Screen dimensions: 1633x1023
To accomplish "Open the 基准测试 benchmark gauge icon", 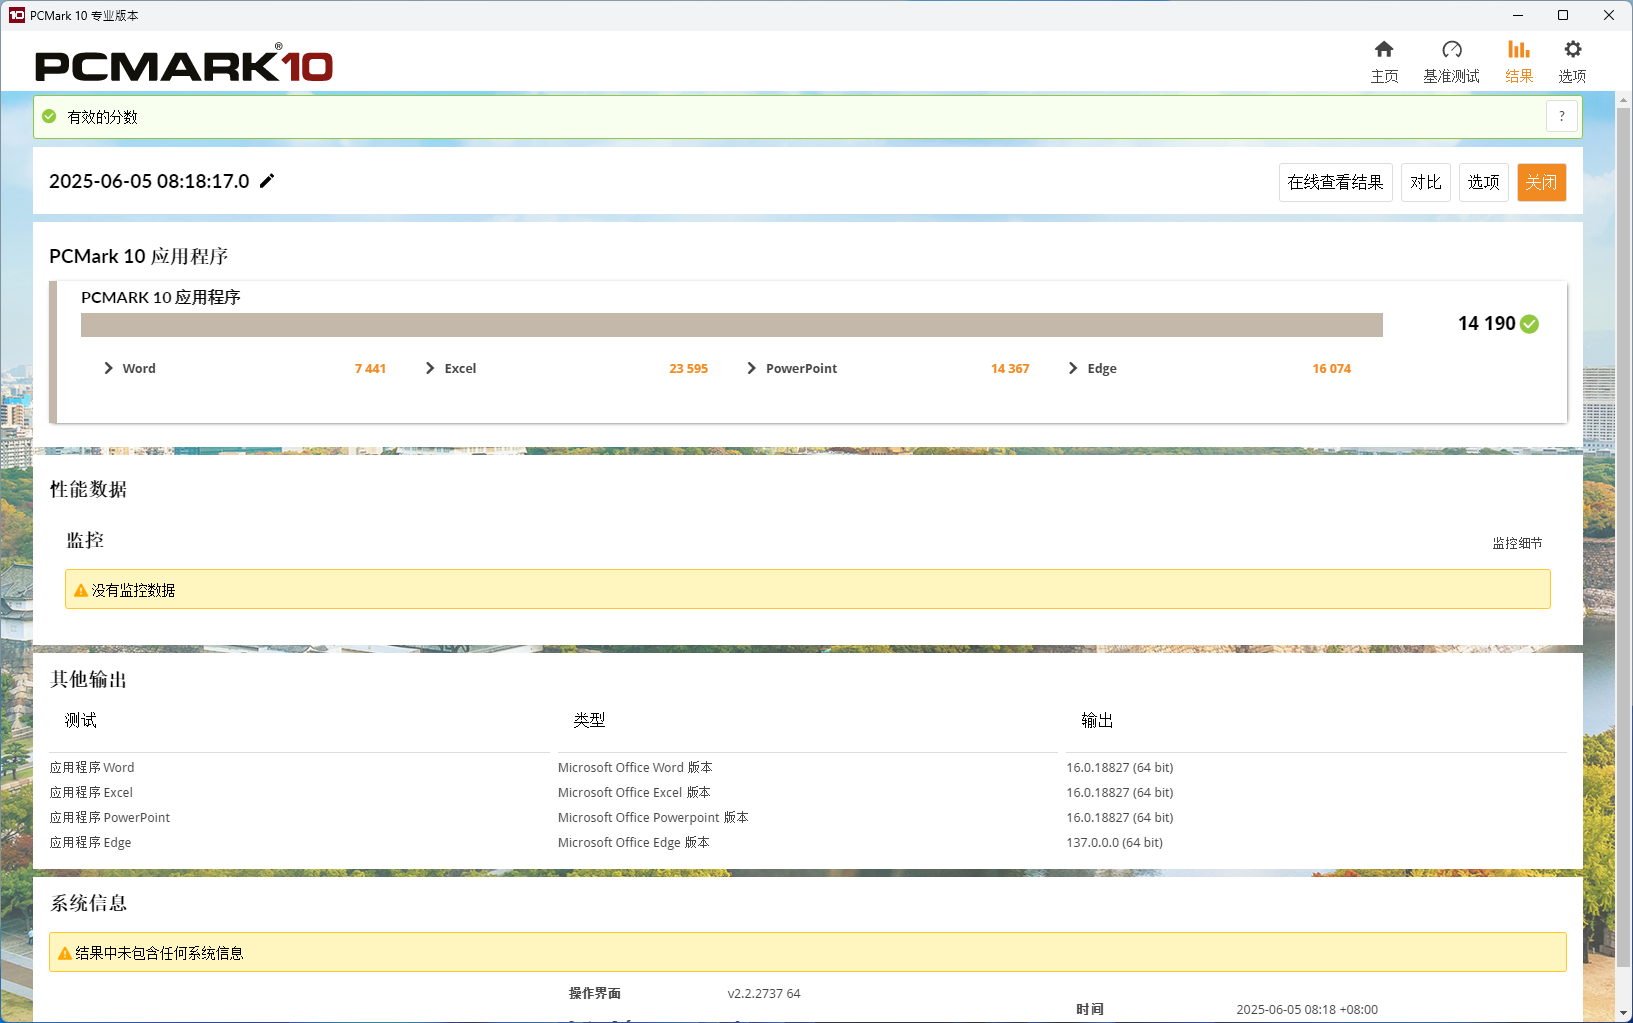I will 1452,50.
